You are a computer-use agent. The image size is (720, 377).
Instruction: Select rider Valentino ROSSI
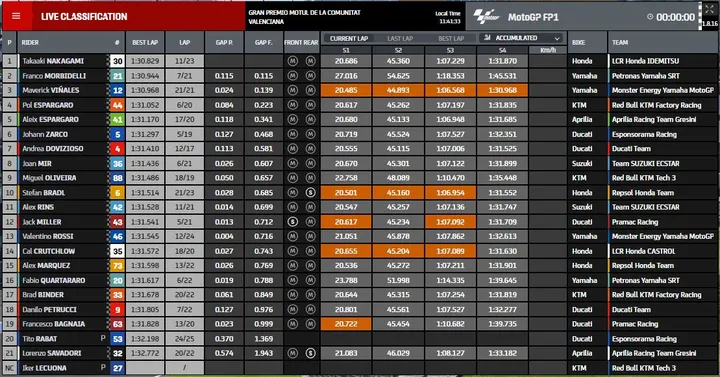click(x=47, y=236)
